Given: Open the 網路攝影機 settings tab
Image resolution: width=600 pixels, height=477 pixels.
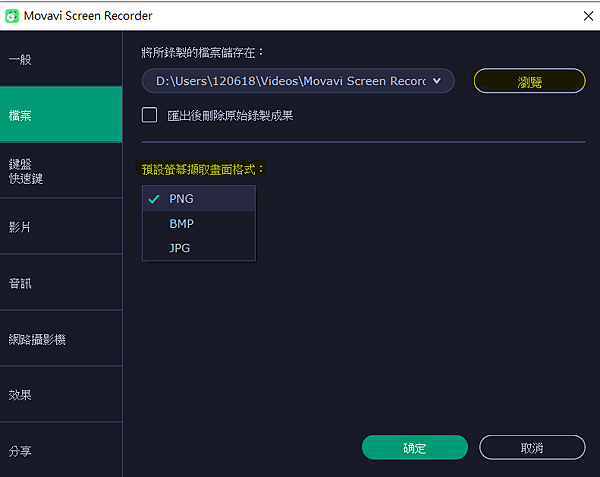Looking at the screenshot, I should (61, 339).
